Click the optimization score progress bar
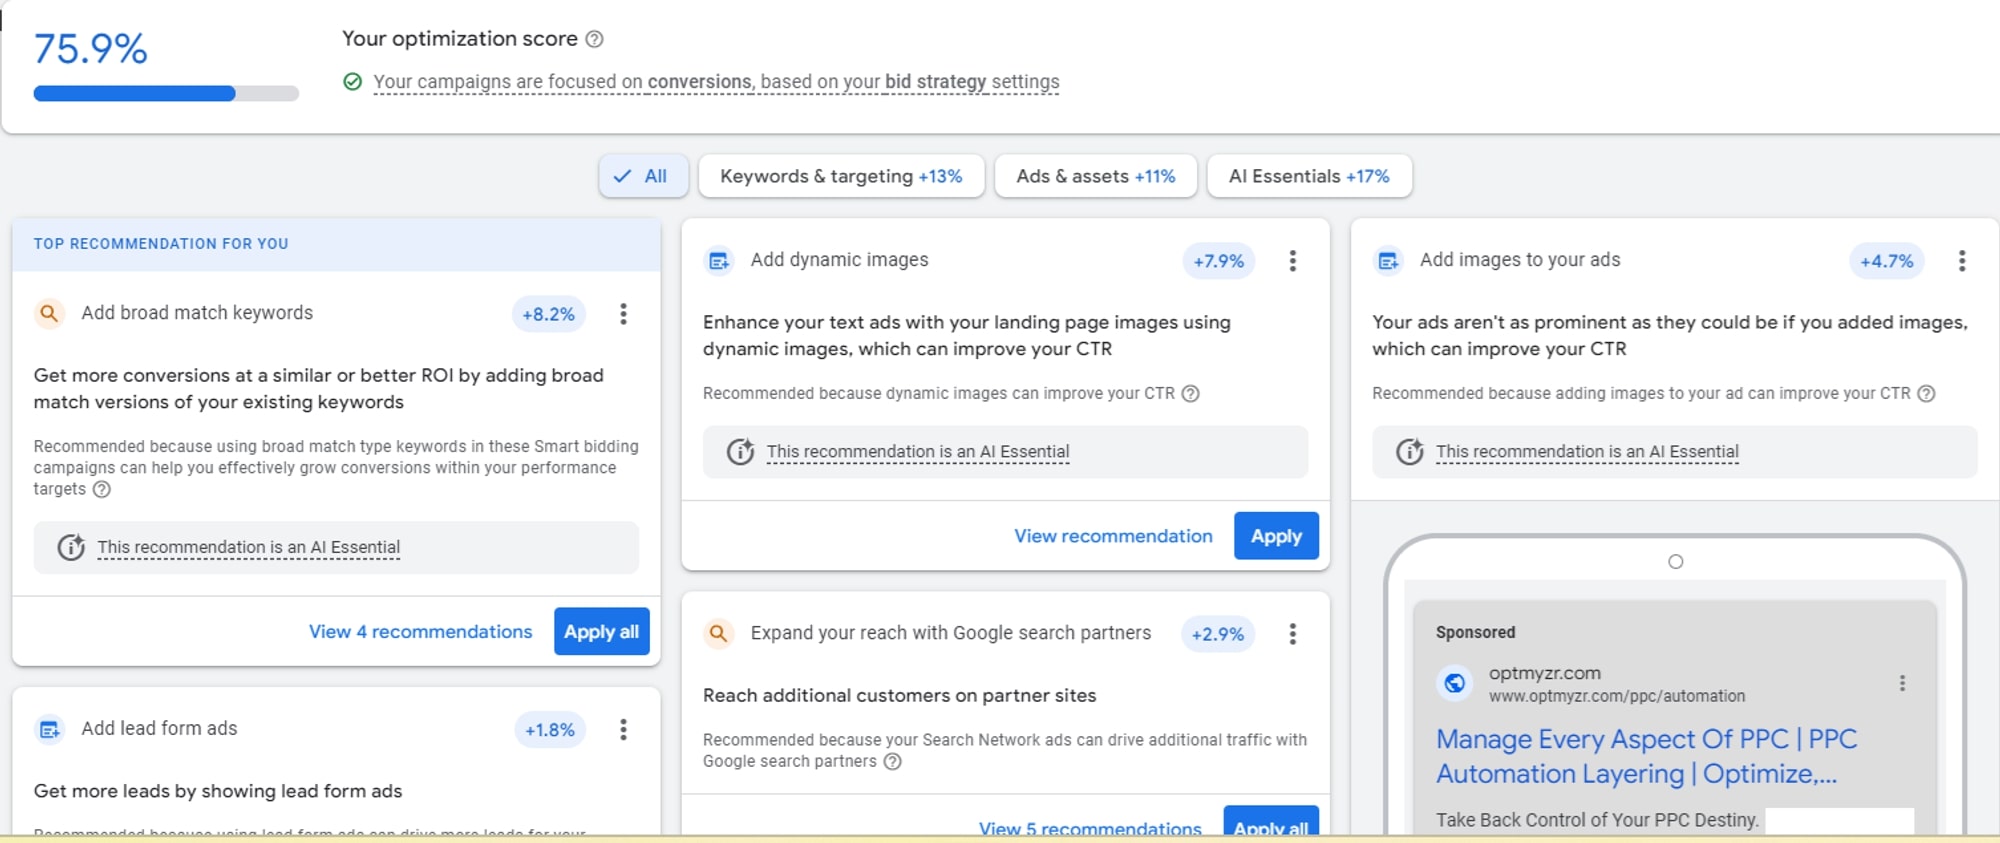 coord(166,94)
